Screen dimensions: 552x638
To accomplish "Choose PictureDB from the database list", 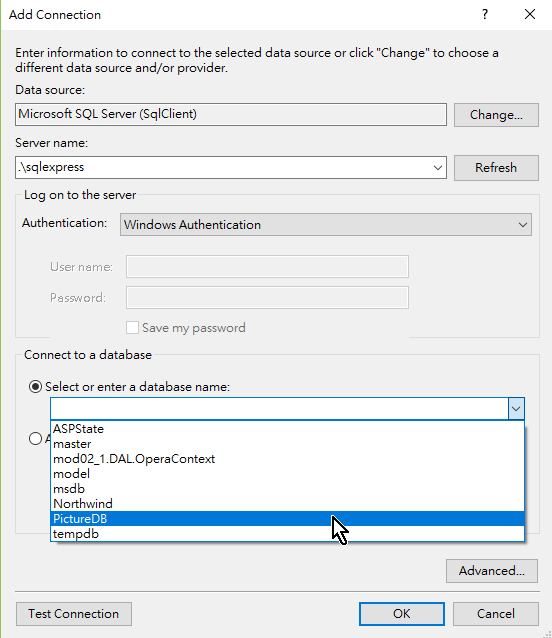I will coord(287,519).
